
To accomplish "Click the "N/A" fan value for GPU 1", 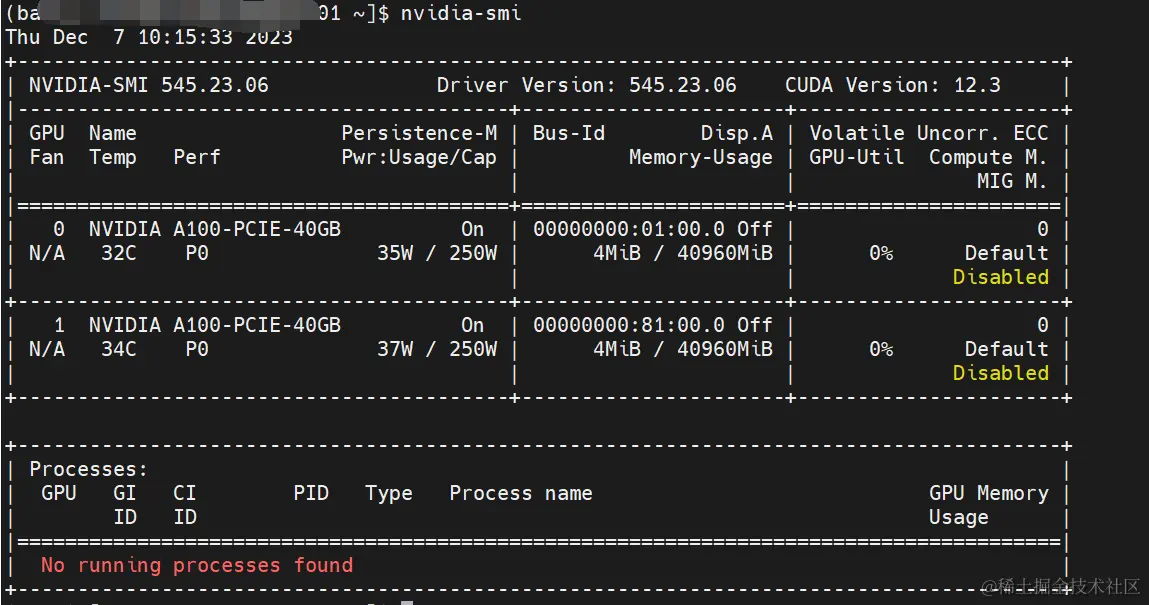I will coord(46,349).
